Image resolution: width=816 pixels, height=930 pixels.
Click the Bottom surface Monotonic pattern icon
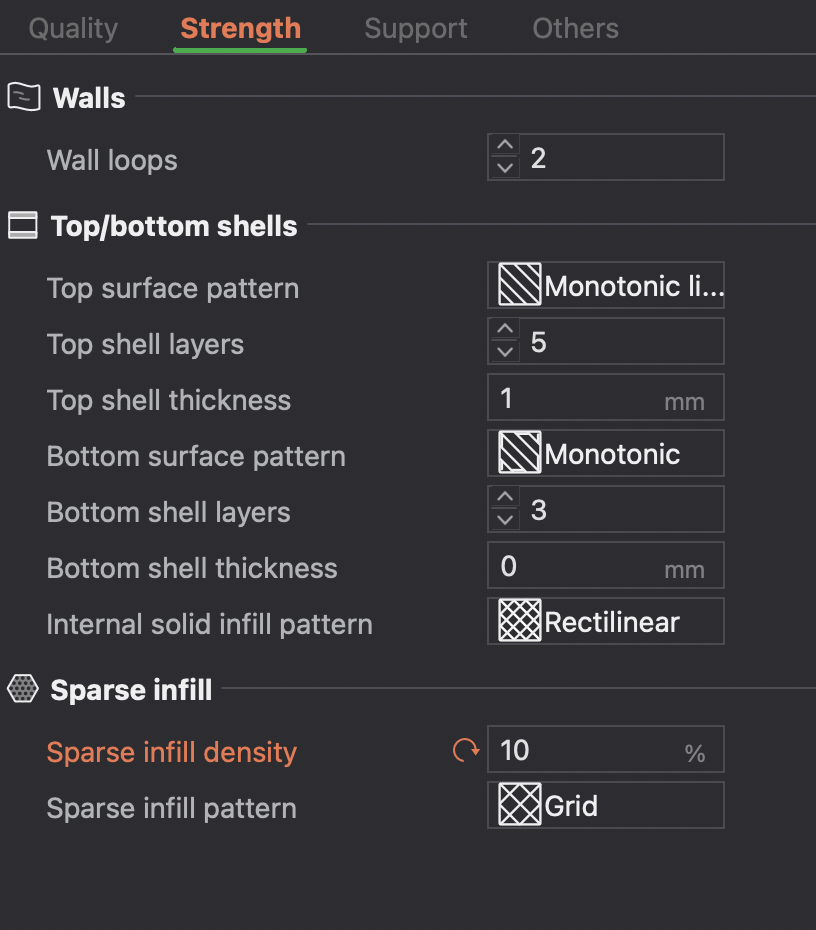coord(520,455)
